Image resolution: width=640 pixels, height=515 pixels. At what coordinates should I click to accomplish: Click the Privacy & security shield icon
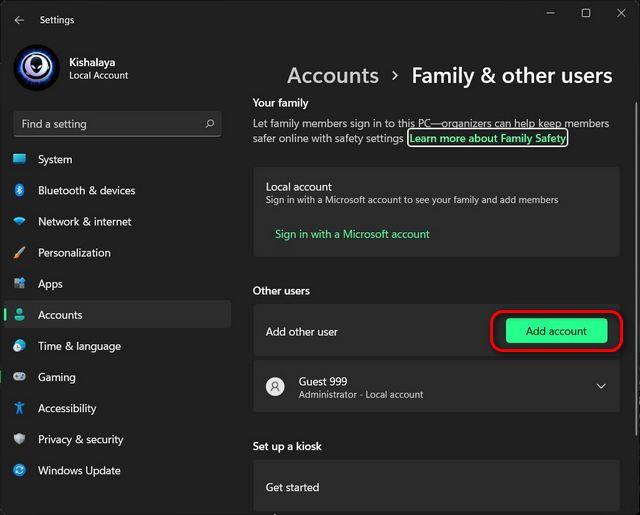pyautogui.click(x=19, y=439)
